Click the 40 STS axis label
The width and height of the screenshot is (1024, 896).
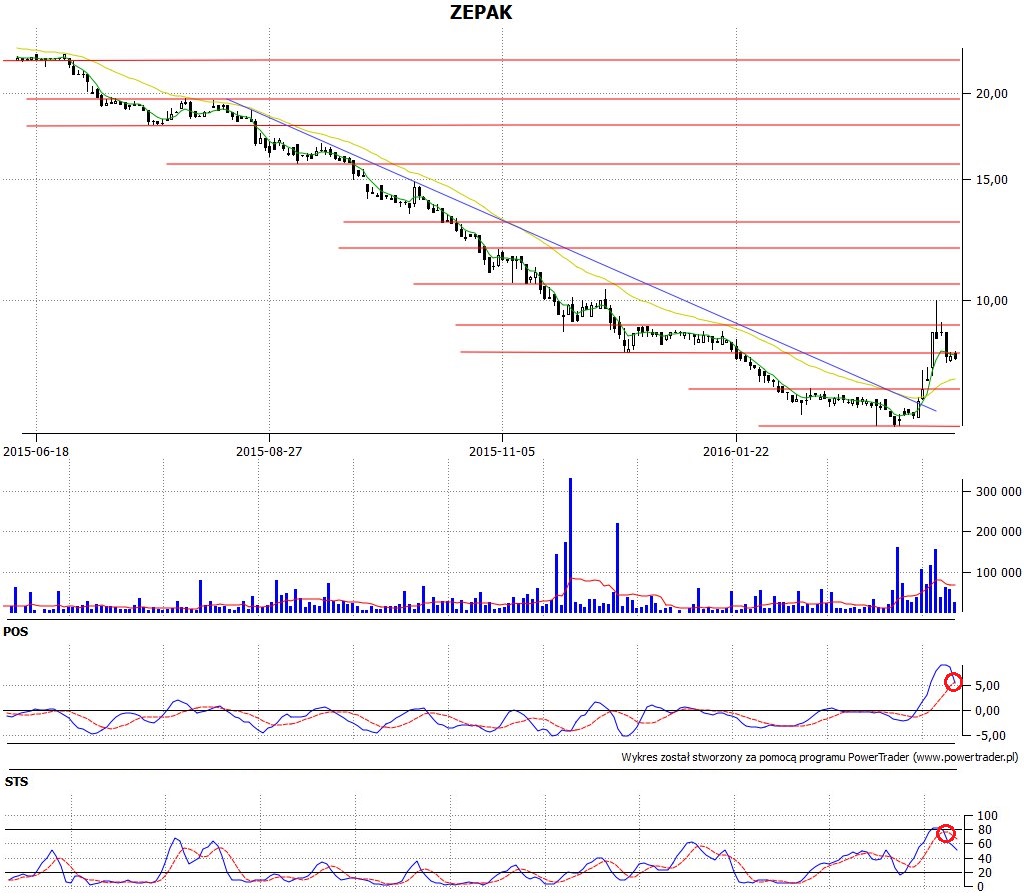click(985, 859)
